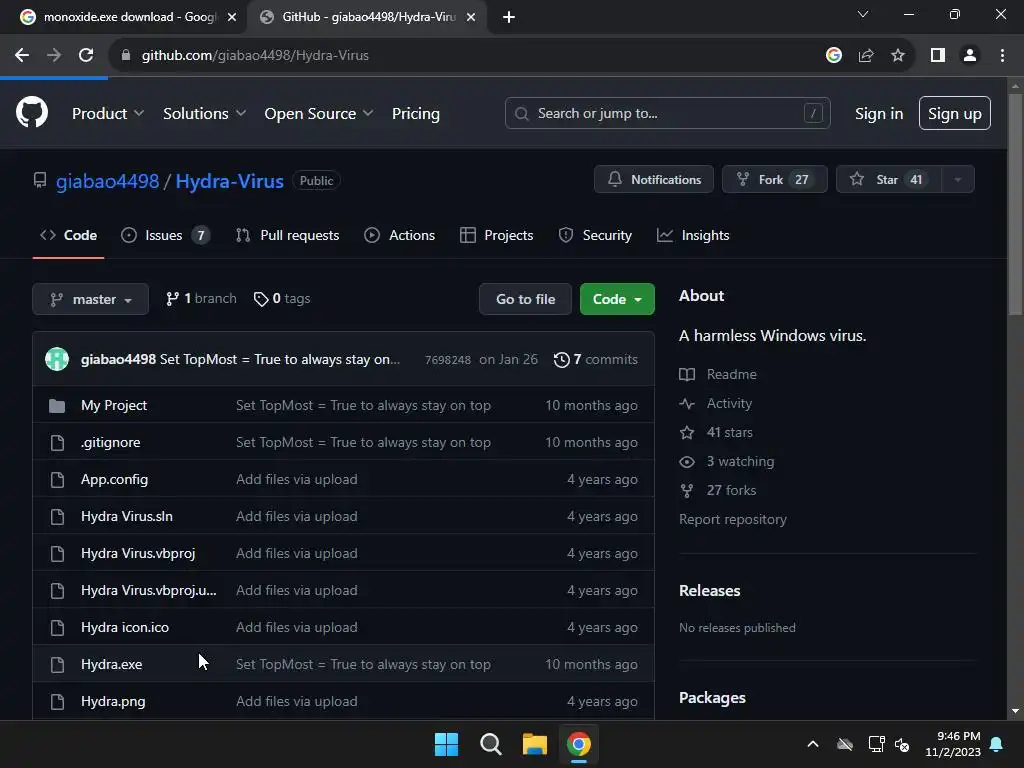This screenshot has height=768, width=1024.
Task: Open the Issues tab
Action: (x=165, y=235)
